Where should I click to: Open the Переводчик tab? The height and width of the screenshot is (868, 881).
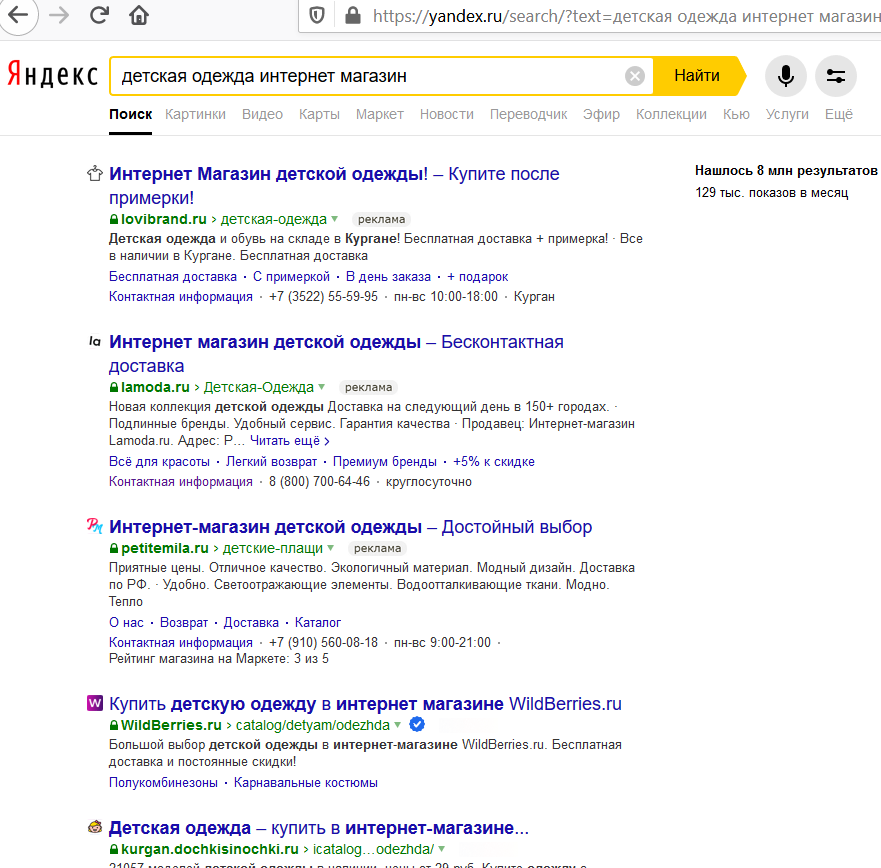528,114
